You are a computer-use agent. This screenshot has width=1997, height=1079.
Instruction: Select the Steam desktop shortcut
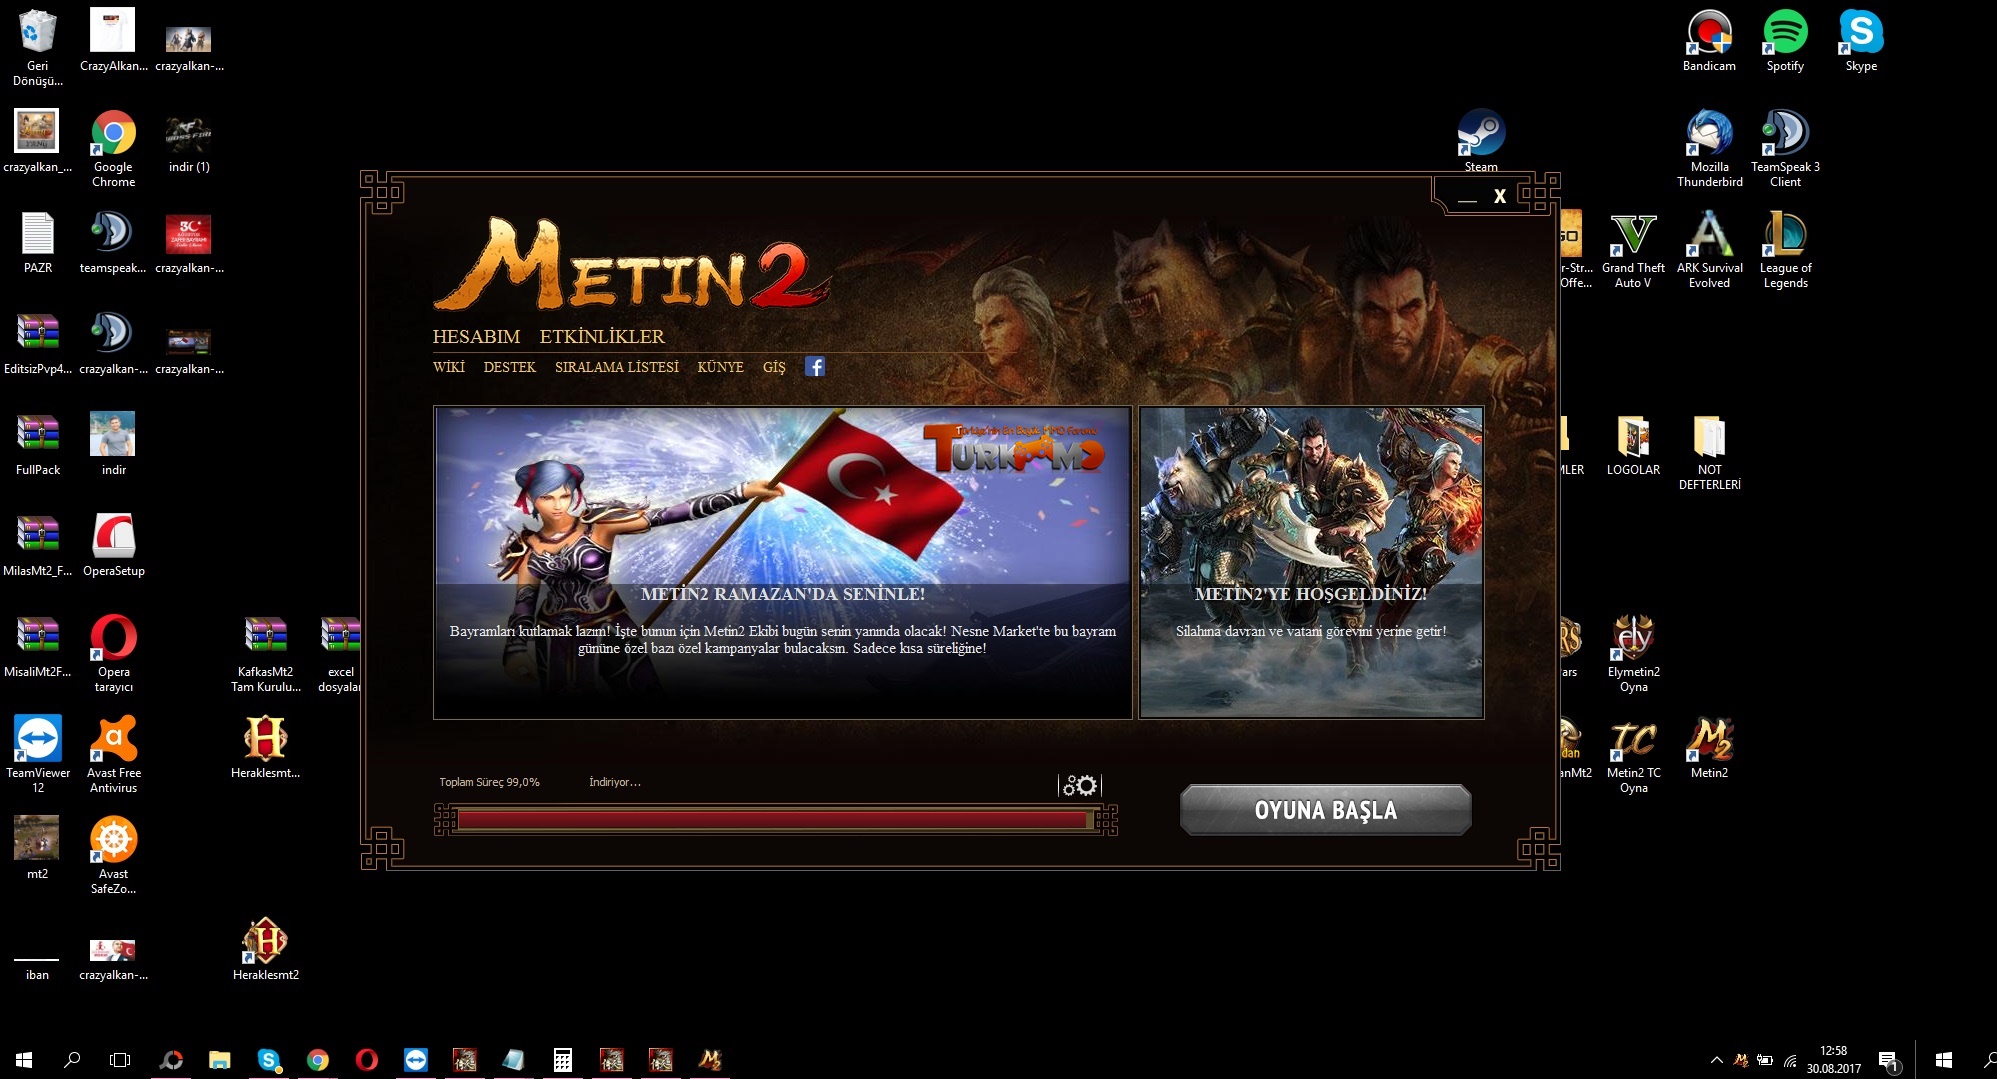(1481, 141)
